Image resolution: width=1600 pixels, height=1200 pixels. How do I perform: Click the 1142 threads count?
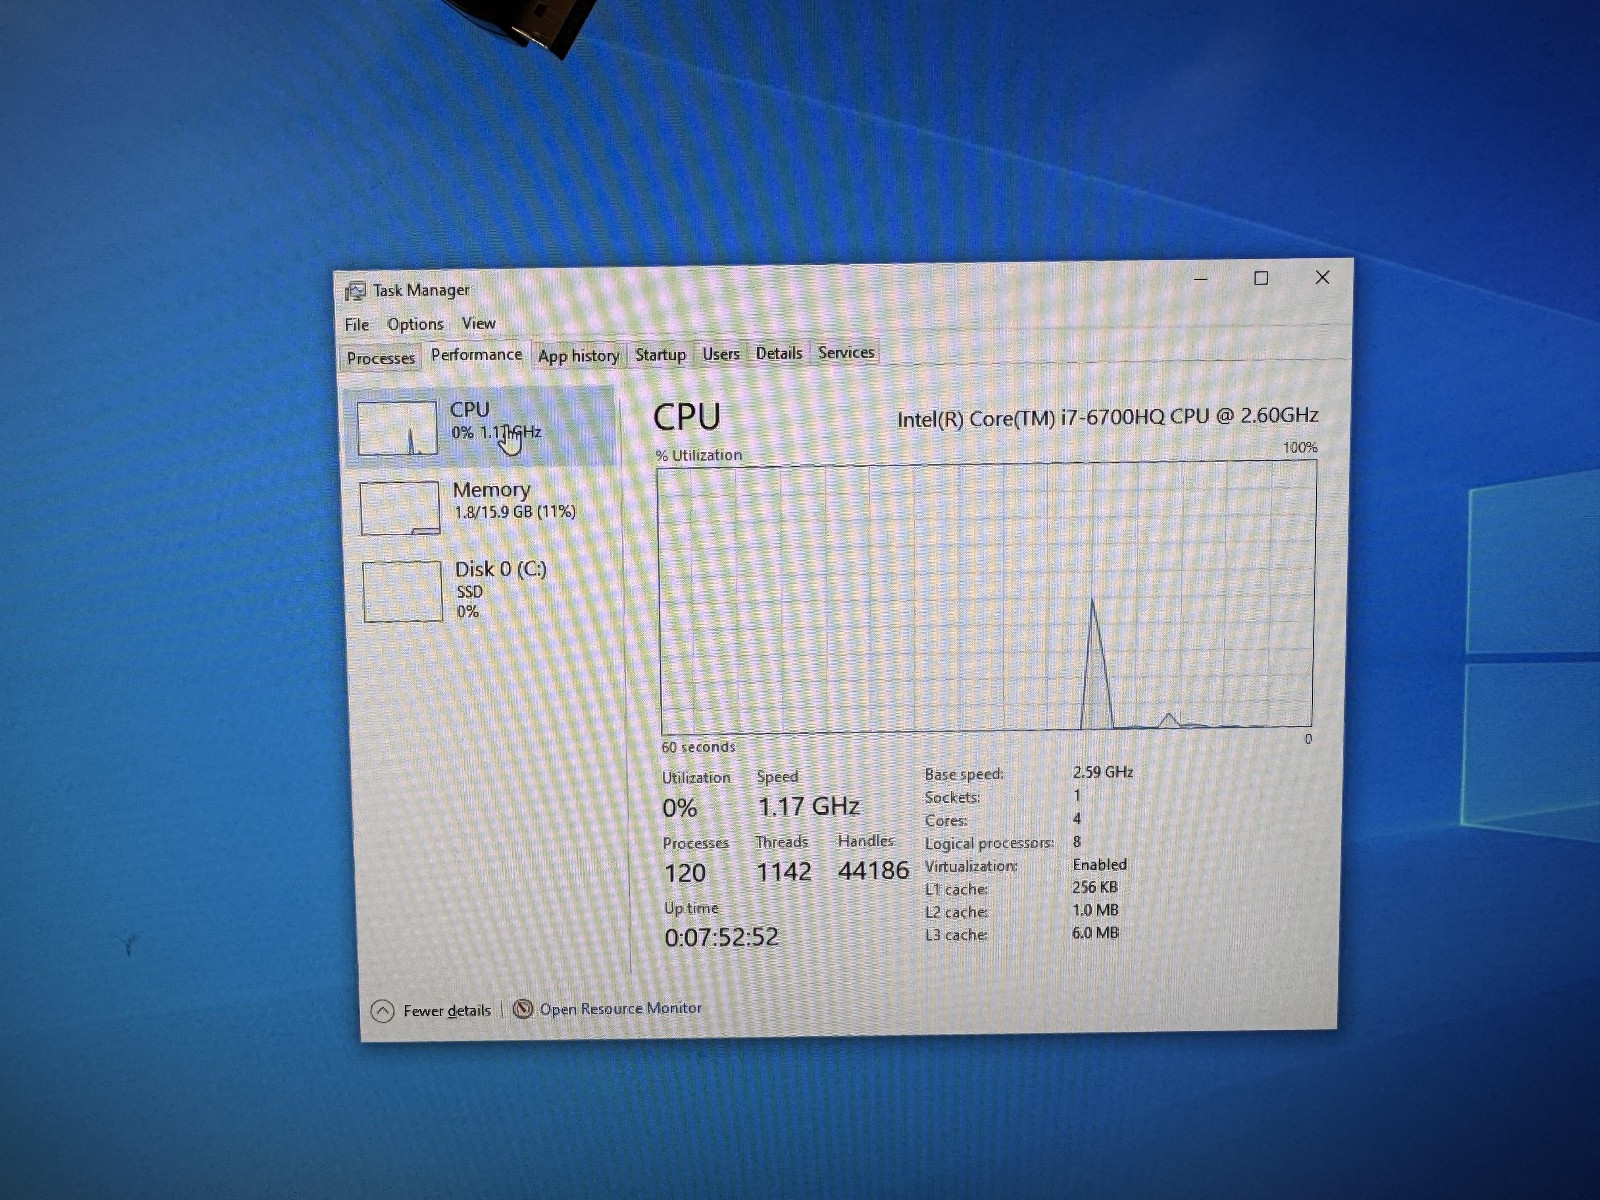tap(783, 872)
